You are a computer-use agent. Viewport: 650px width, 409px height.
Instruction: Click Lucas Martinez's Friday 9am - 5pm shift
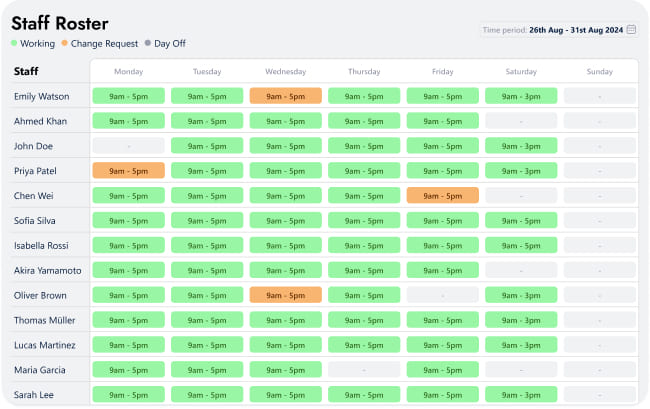[x=443, y=345]
